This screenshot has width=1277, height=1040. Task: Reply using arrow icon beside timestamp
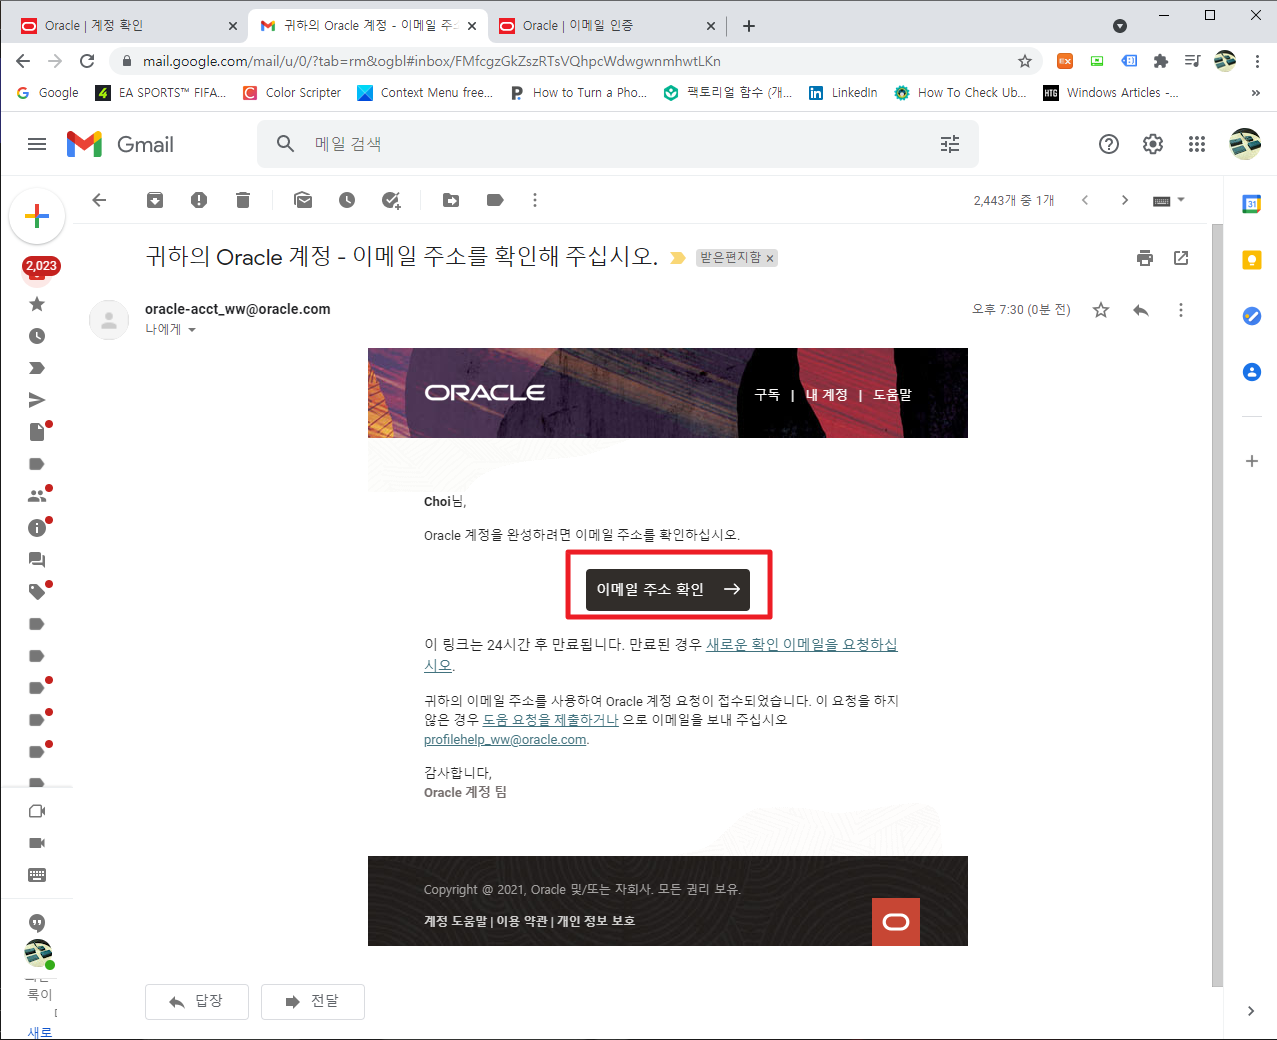(1141, 310)
